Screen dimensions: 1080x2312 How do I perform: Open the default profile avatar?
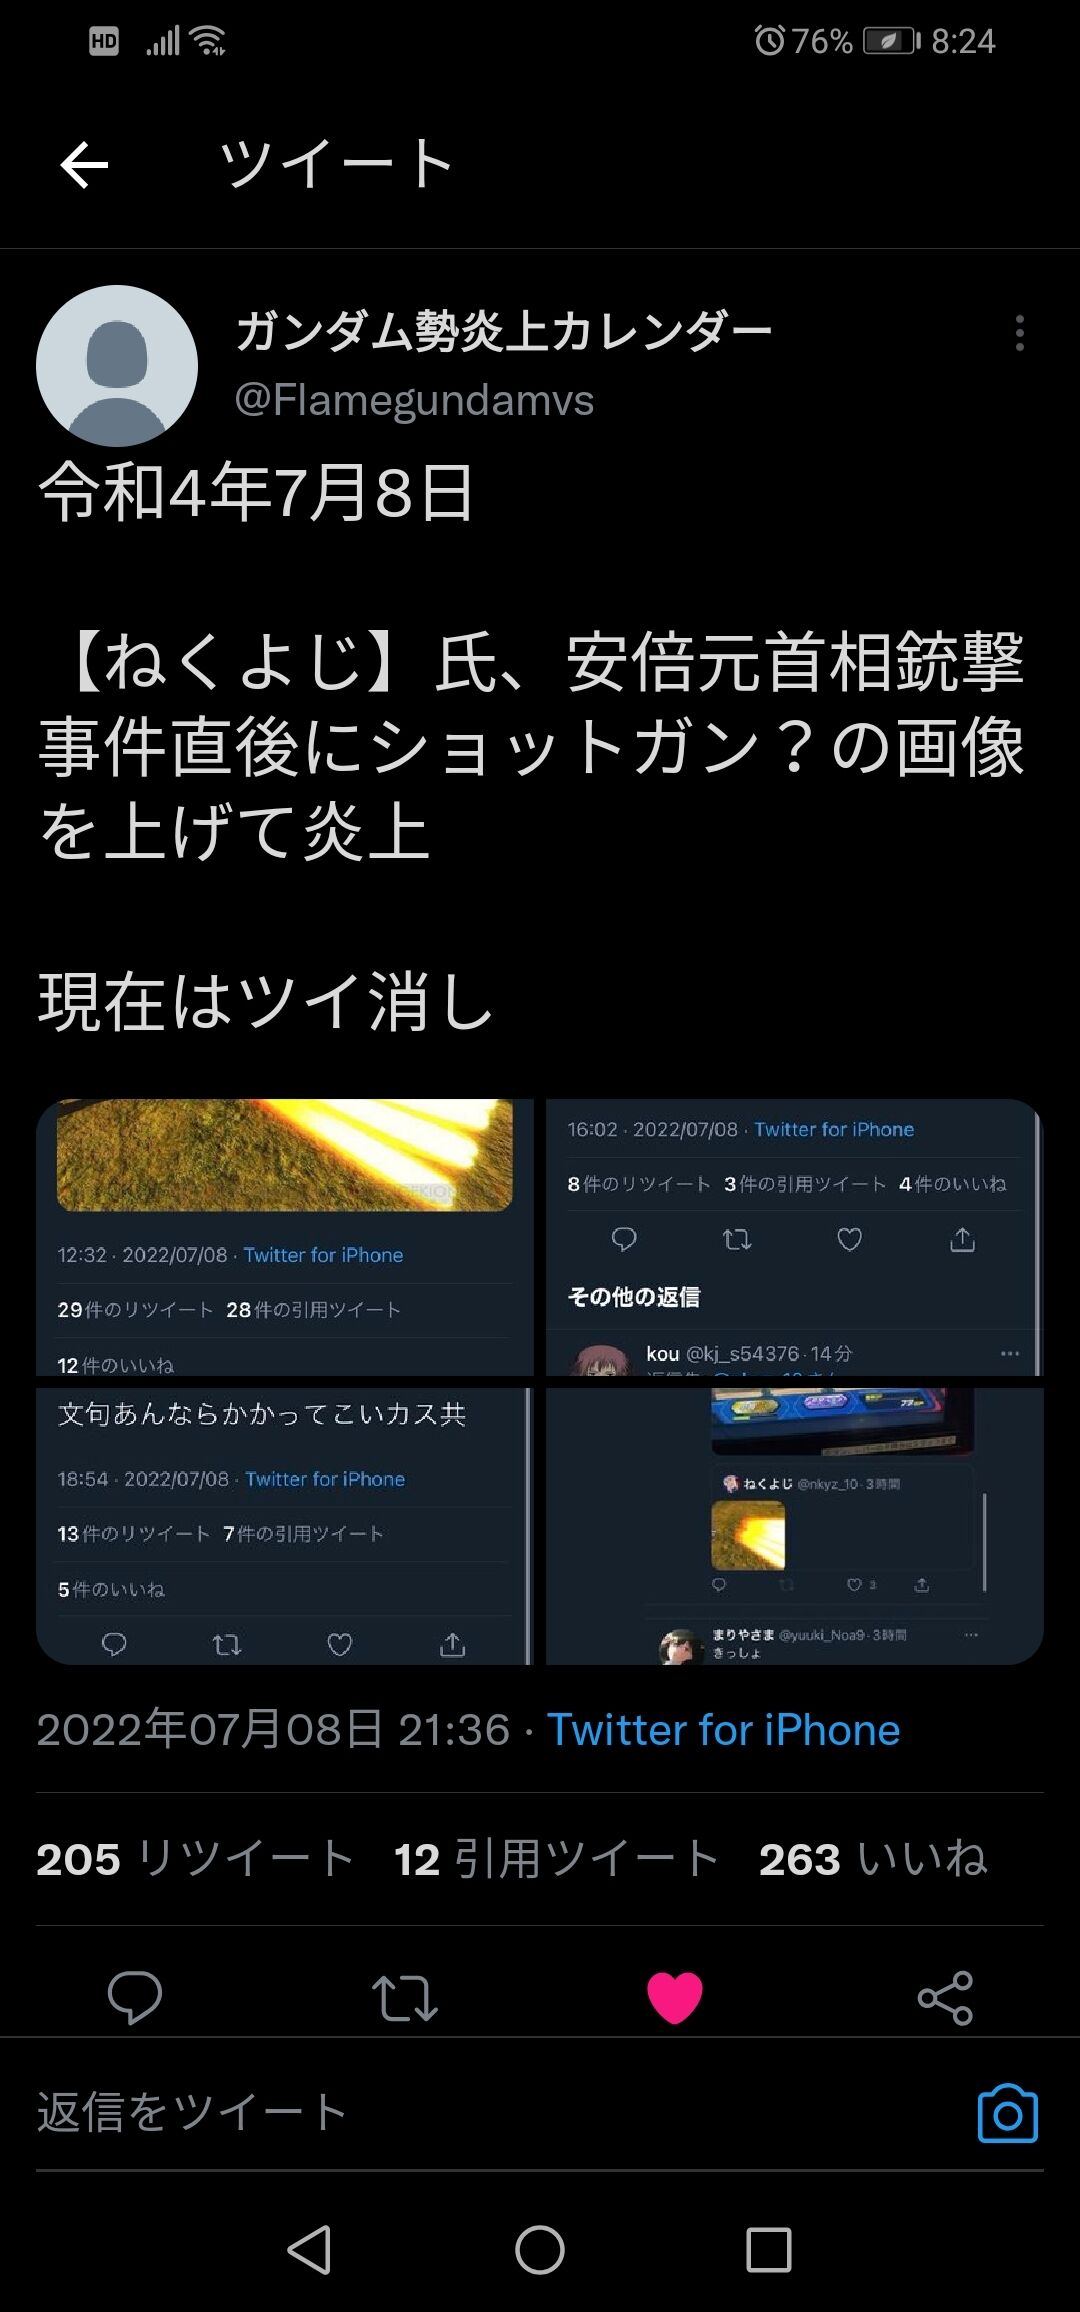pyautogui.click(x=117, y=366)
